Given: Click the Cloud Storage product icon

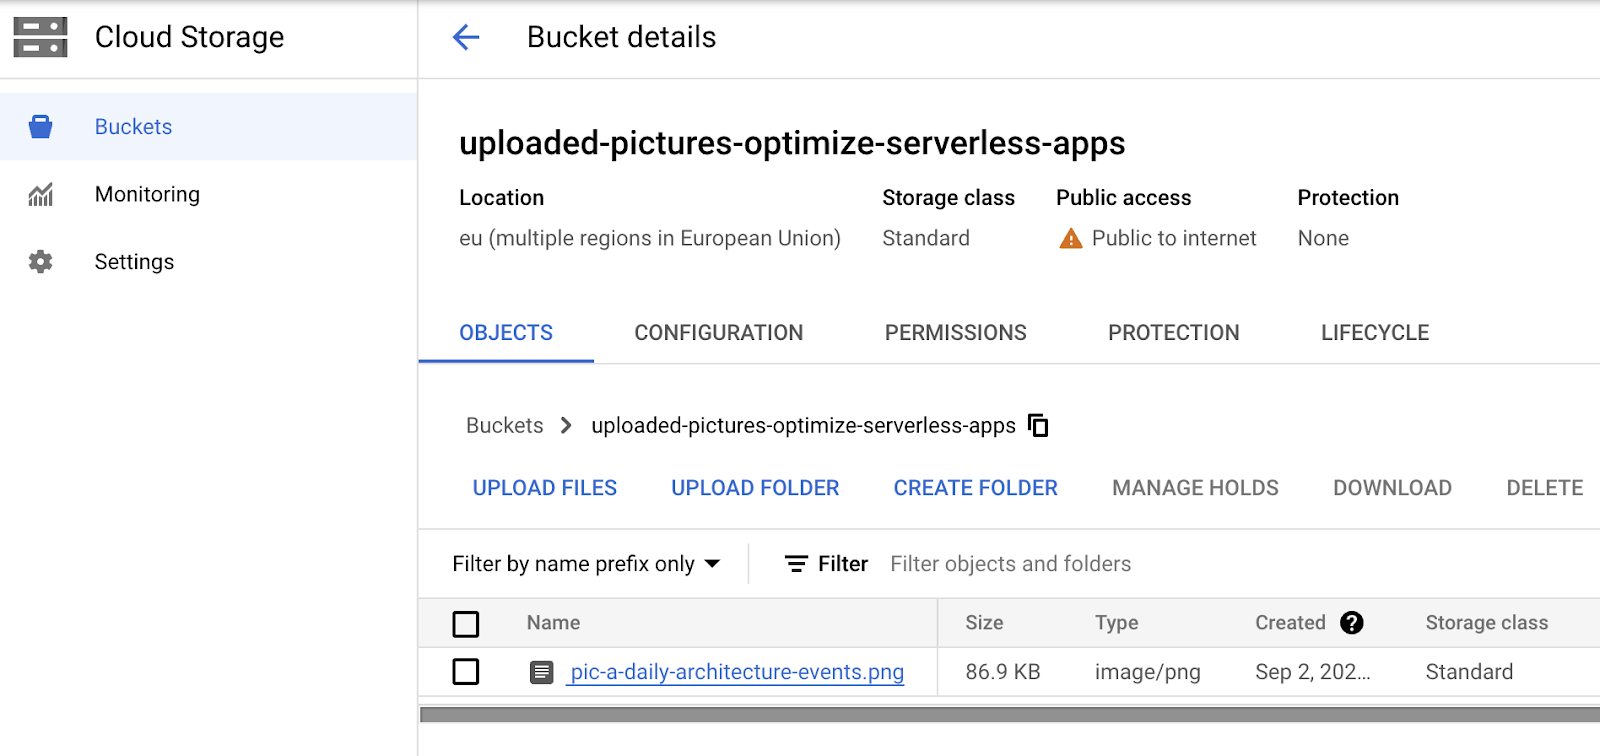Looking at the screenshot, I should click(x=40, y=37).
